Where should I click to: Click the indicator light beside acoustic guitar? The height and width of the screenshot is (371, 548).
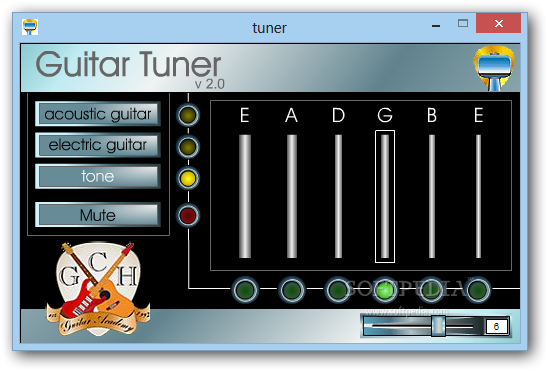coord(188,115)
